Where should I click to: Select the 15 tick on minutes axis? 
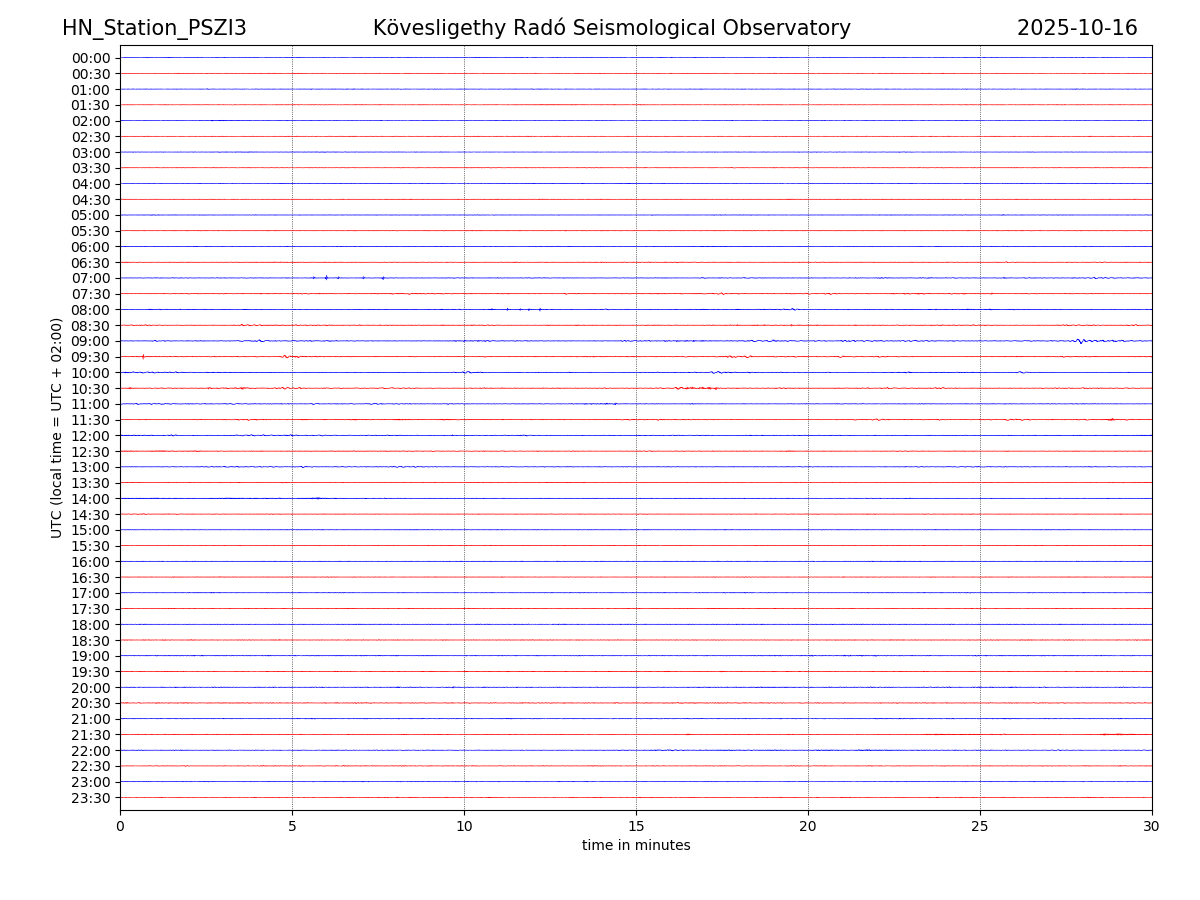(636, 826)
